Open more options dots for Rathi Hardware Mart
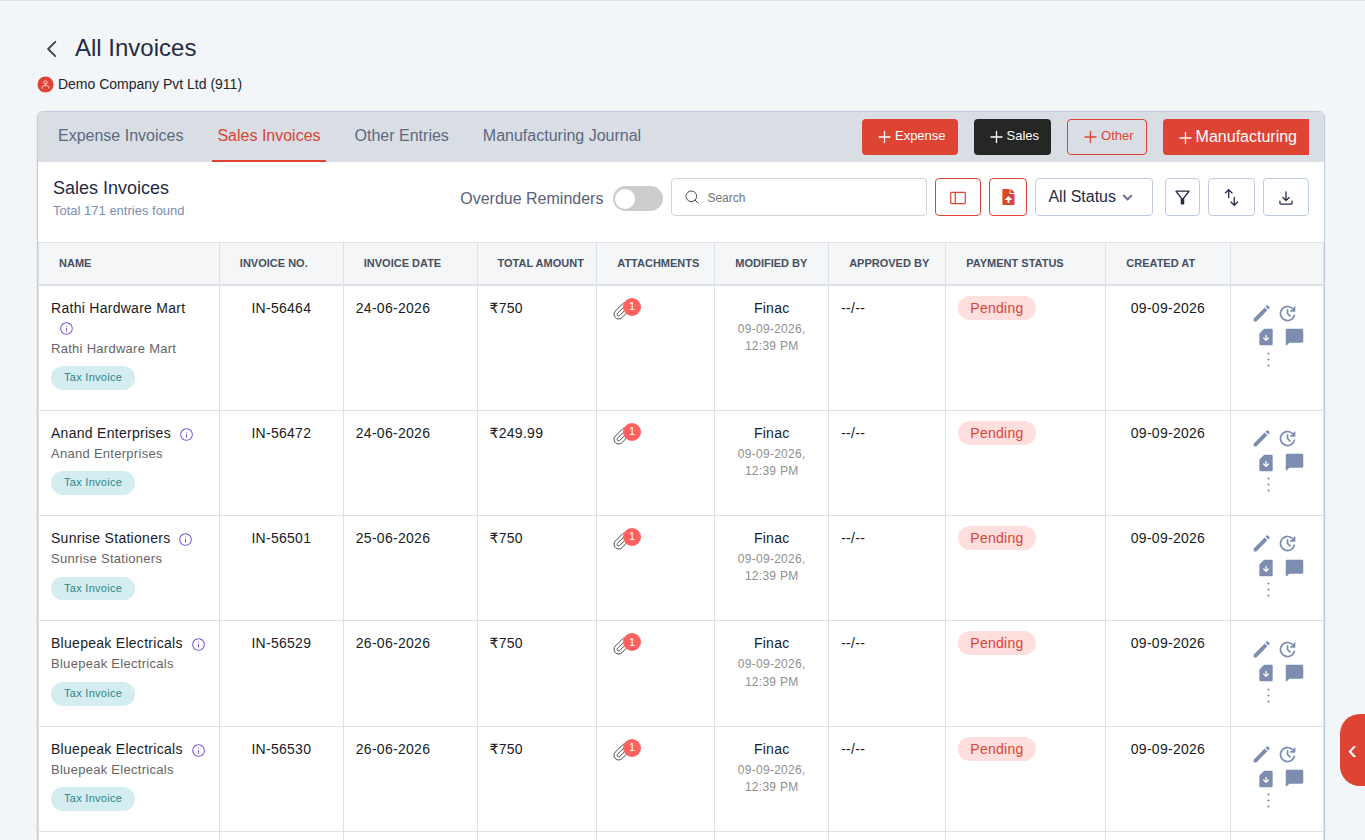This screenshot has width=1365, height=840. tap(1268, 359)
